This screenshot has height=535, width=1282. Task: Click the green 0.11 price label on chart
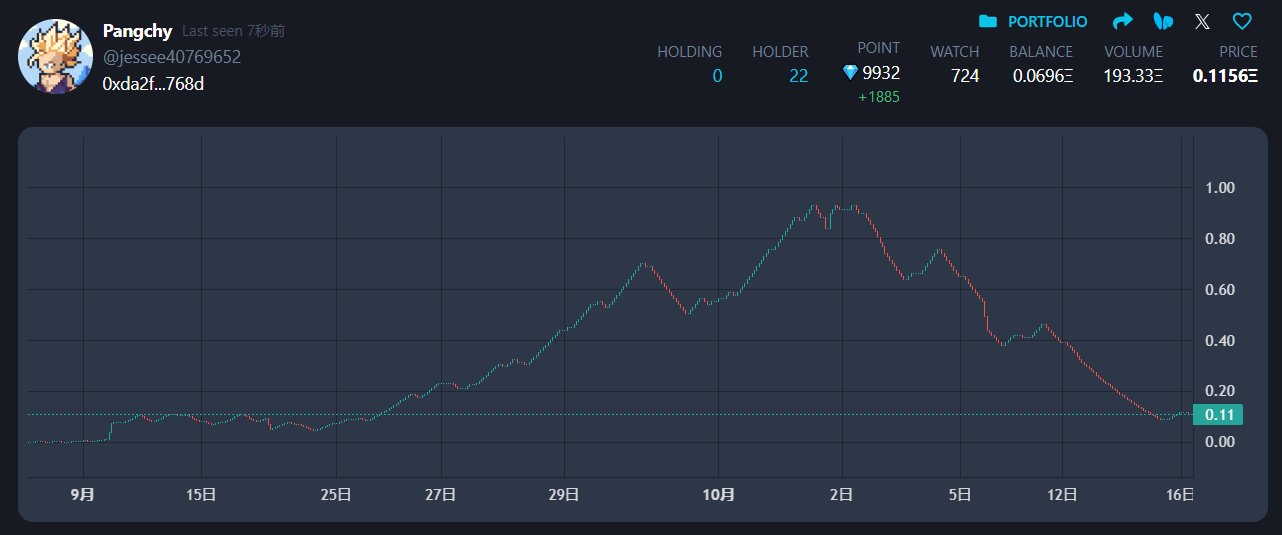click(1218, 415)
